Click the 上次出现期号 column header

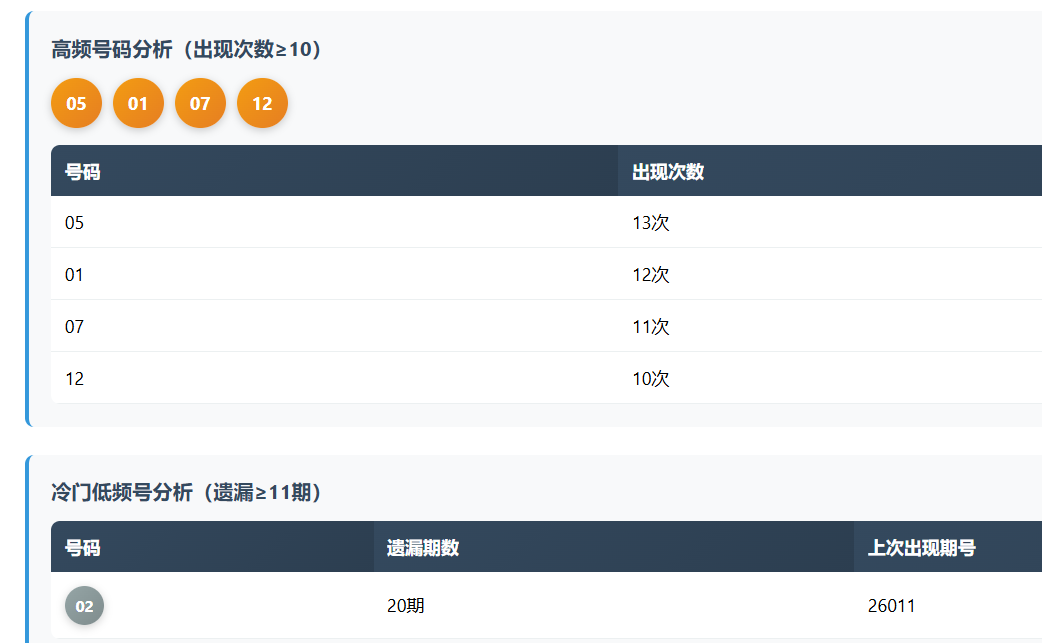pyautogui.click(x=921, y=547)
